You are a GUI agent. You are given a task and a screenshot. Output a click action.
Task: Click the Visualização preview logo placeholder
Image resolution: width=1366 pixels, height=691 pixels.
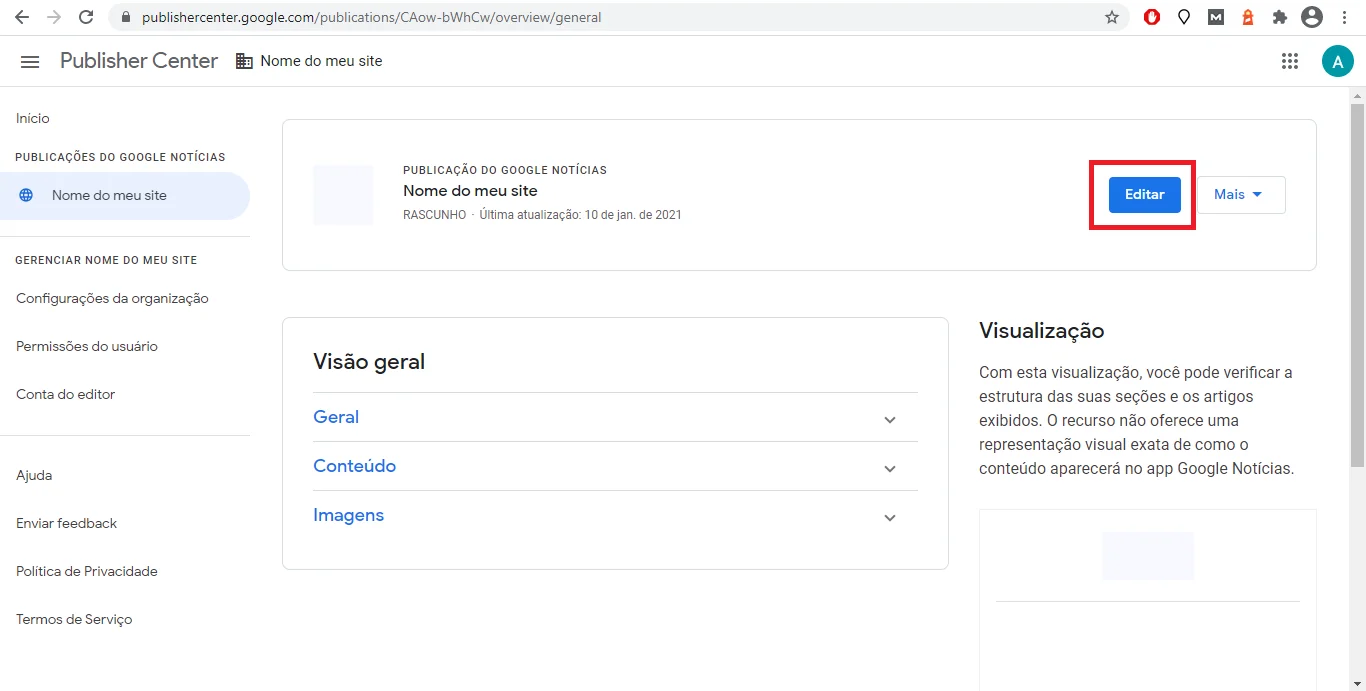point(1148,556)
